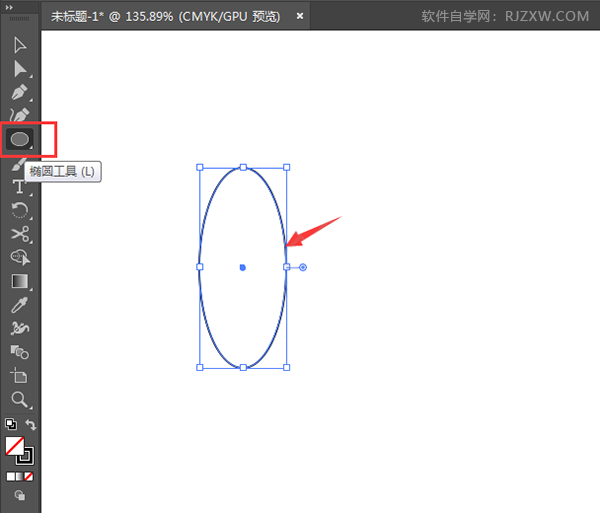Click bottom-left bounding box handle

(x=200, y=368)
